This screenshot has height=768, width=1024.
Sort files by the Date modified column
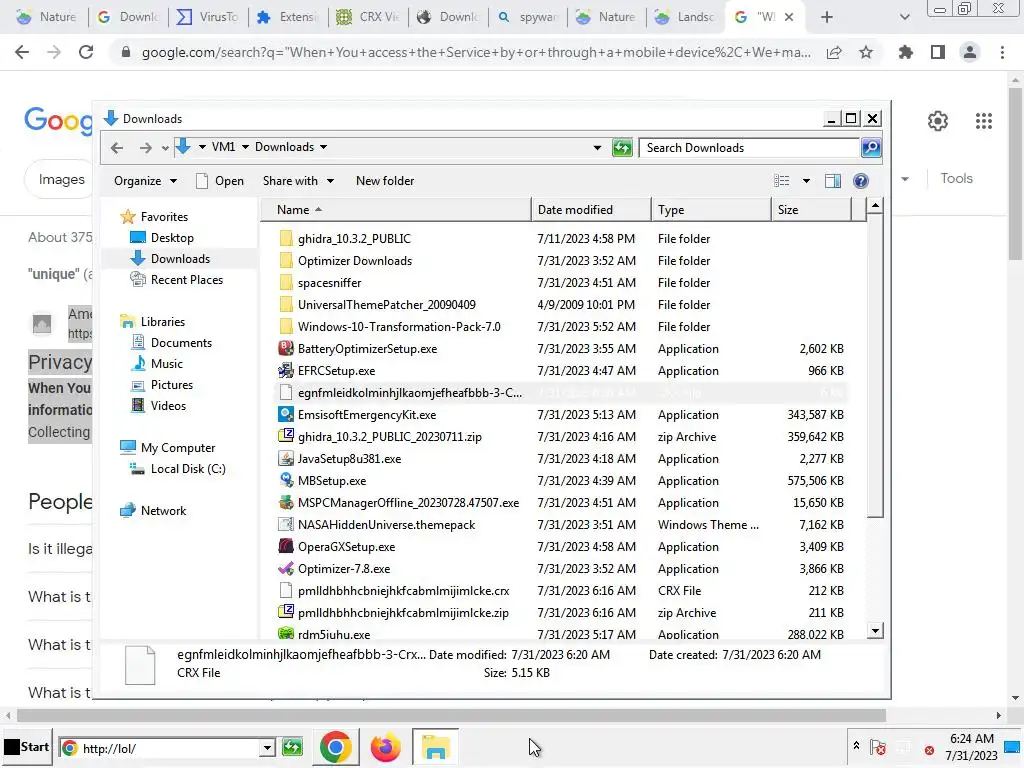(591, 210)
